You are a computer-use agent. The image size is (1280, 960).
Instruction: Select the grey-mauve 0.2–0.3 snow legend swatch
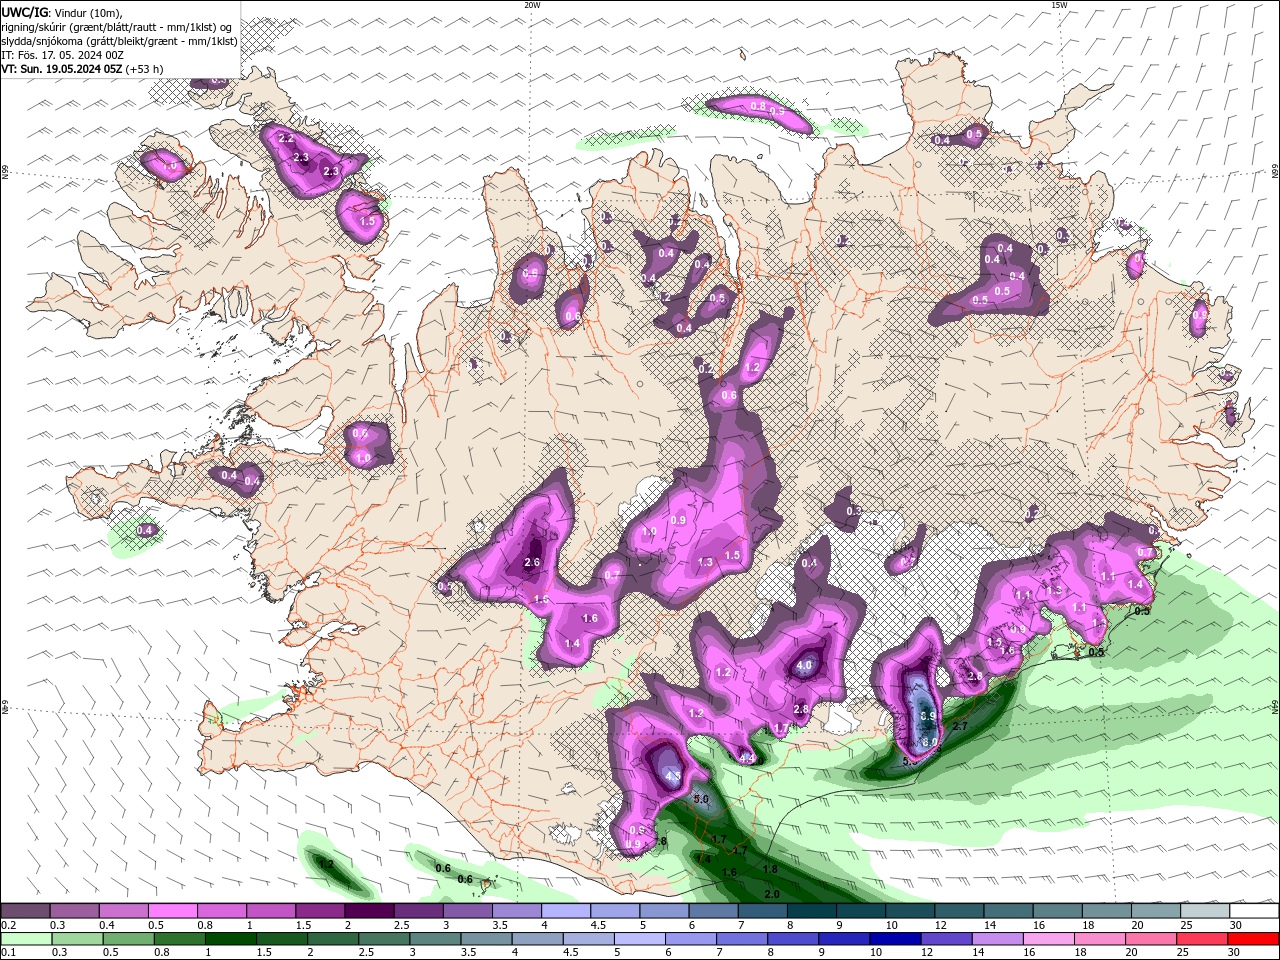tap(25, 911)
